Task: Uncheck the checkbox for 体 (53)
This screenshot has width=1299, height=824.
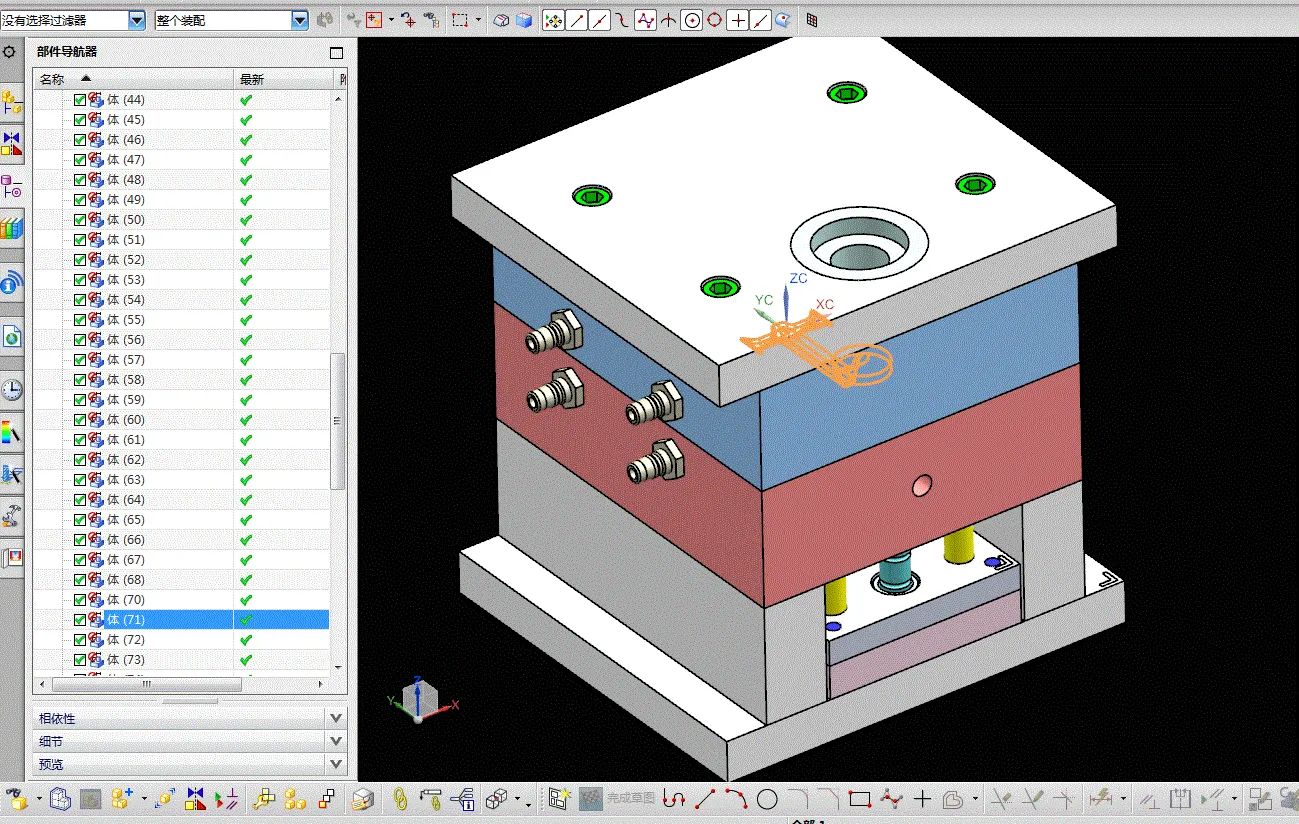Action: tap(80, 280)
